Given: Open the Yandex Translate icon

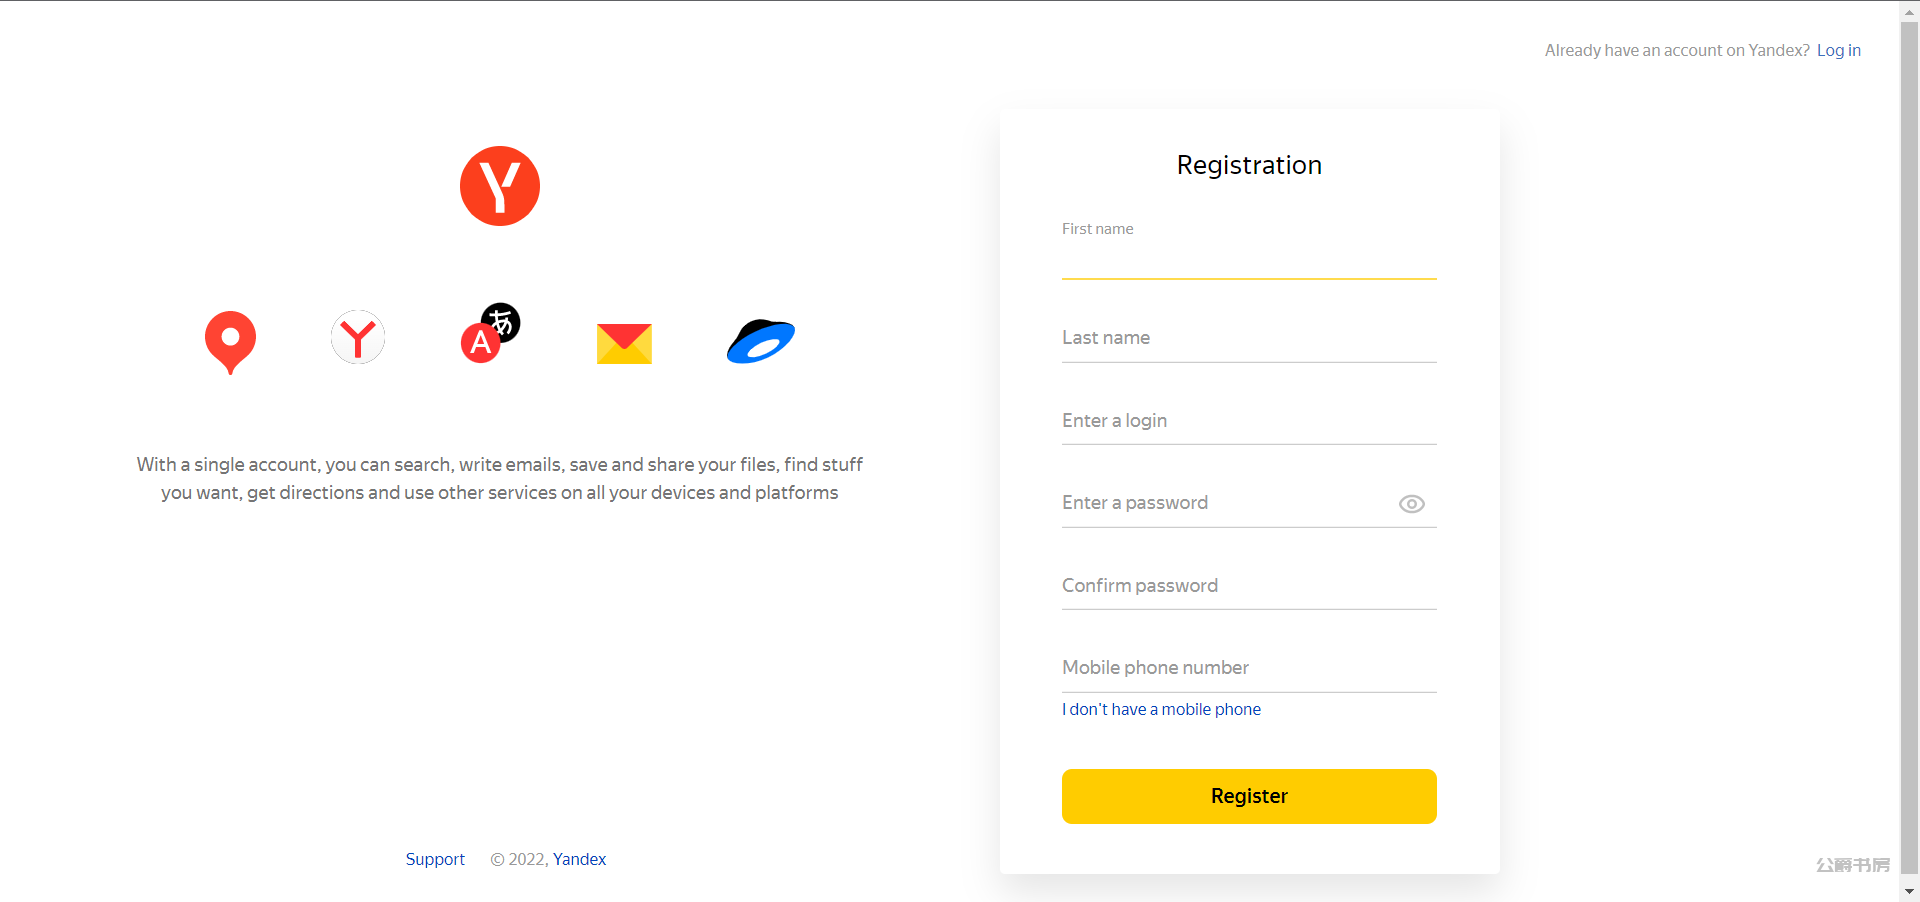Looking at the screenshot, I should [x=490, y=333].
